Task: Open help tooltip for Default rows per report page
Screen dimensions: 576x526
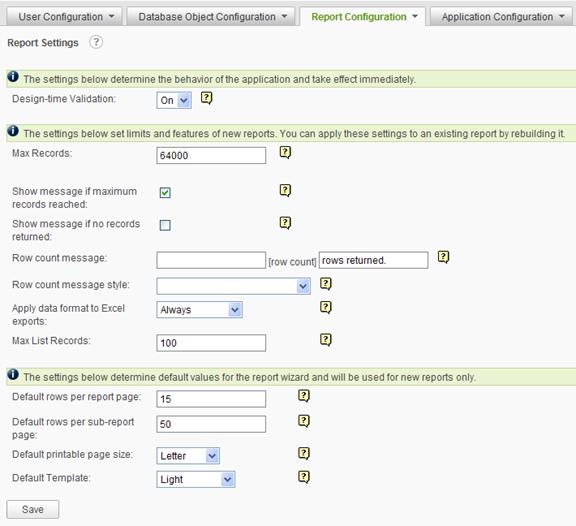Action: point(304,396)
